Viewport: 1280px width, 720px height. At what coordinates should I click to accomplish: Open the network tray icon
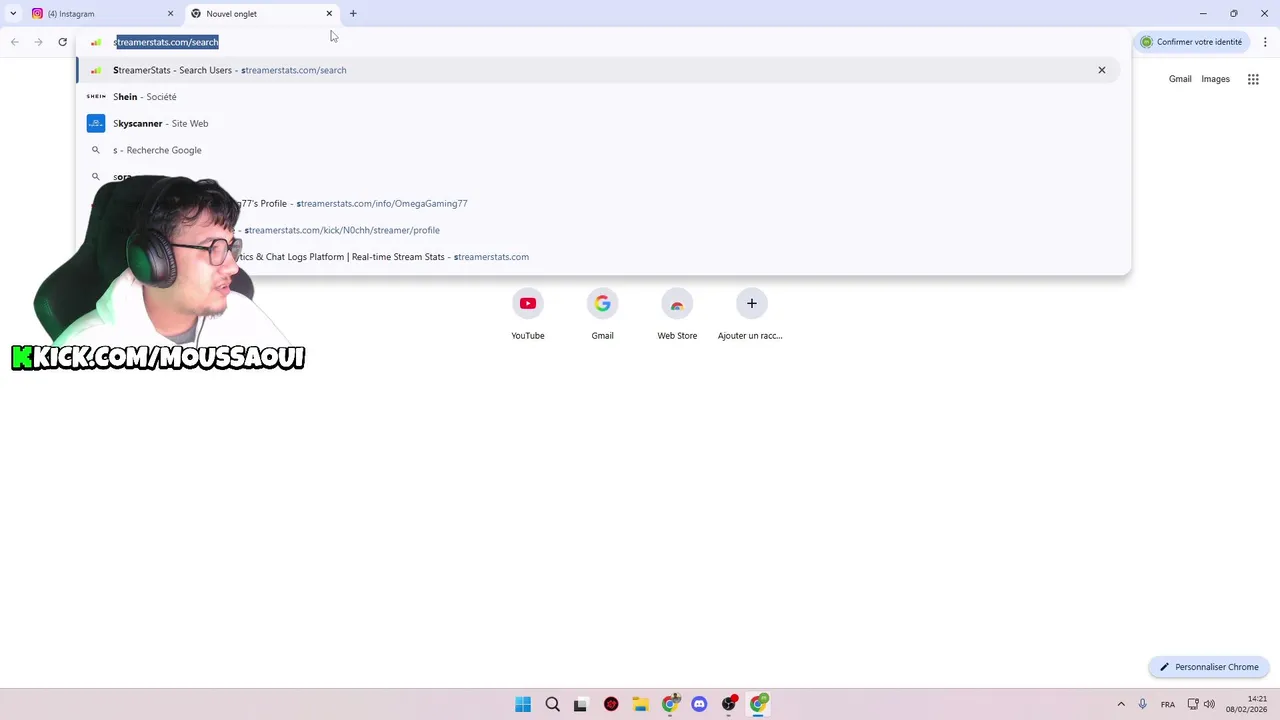tap(1193, 704)
